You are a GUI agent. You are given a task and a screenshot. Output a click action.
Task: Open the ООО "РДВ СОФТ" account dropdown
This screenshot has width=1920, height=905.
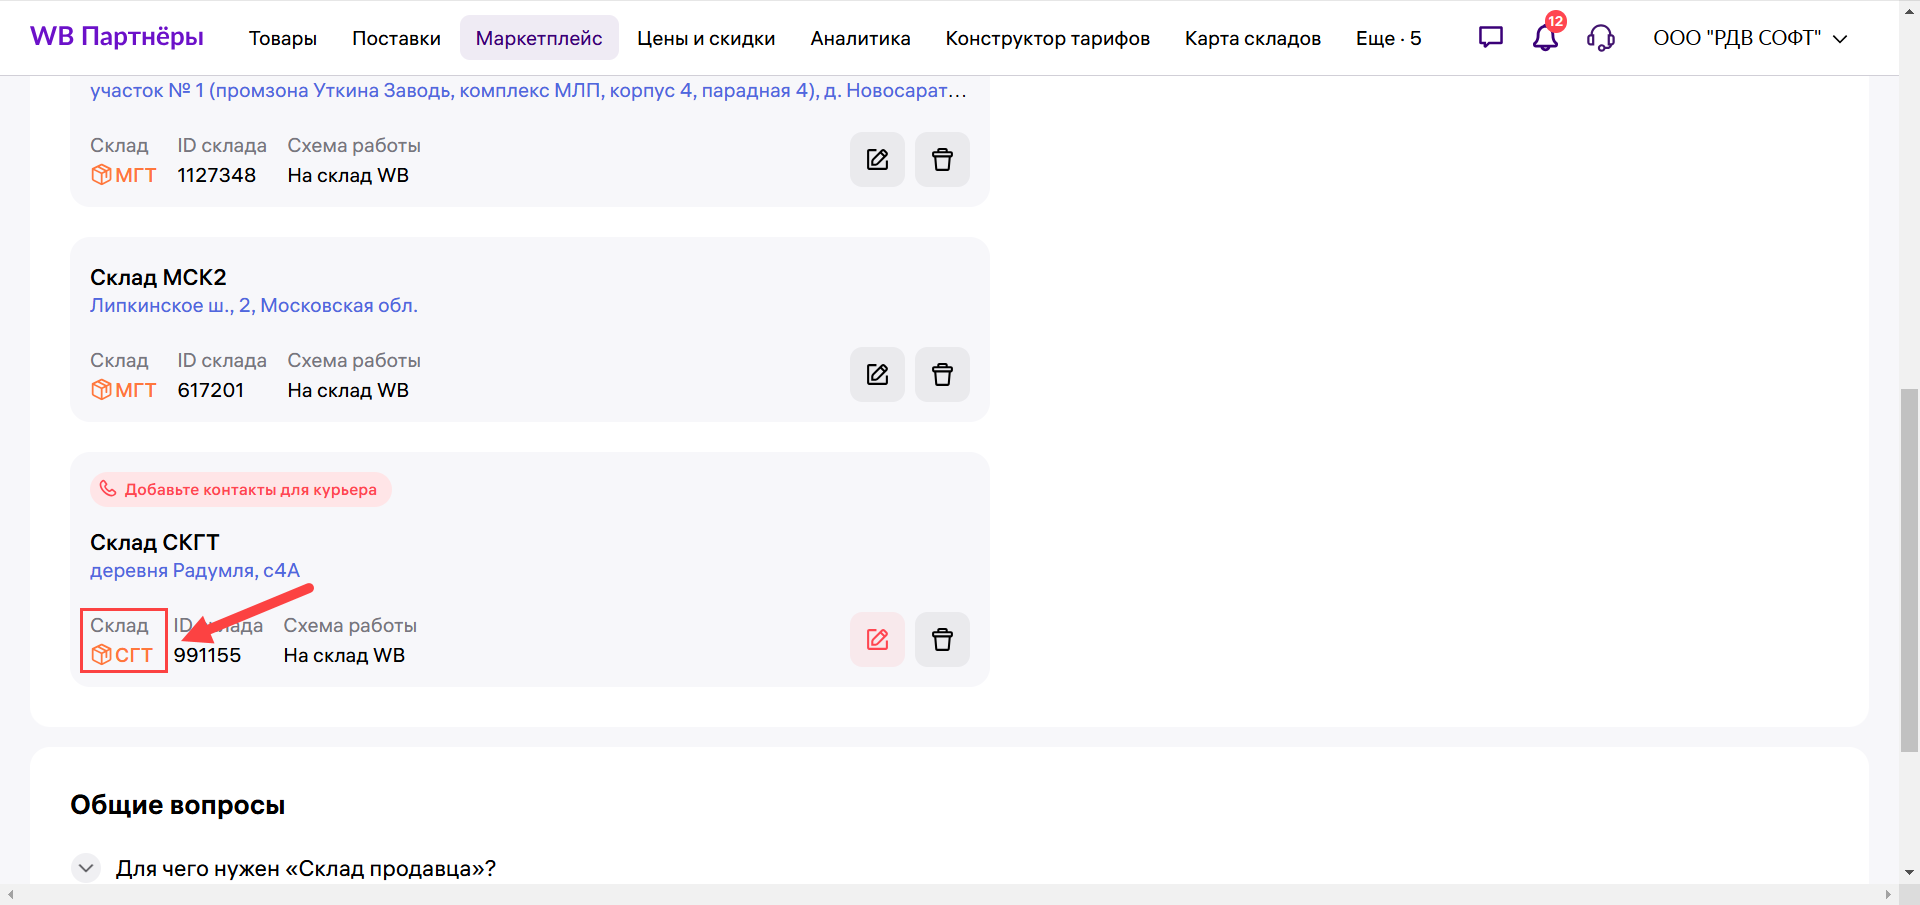[x=1750, y=38]
